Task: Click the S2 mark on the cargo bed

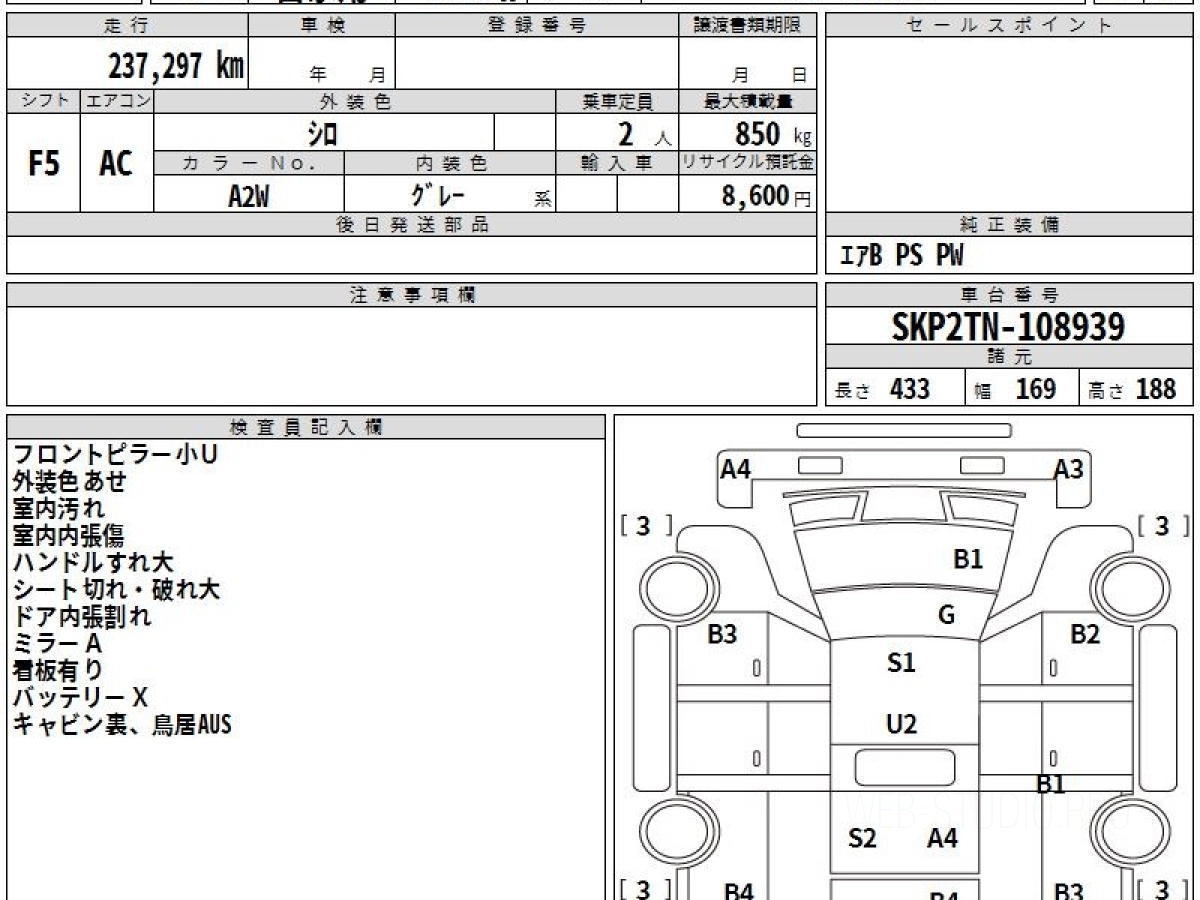Action: tap(862, 838)
